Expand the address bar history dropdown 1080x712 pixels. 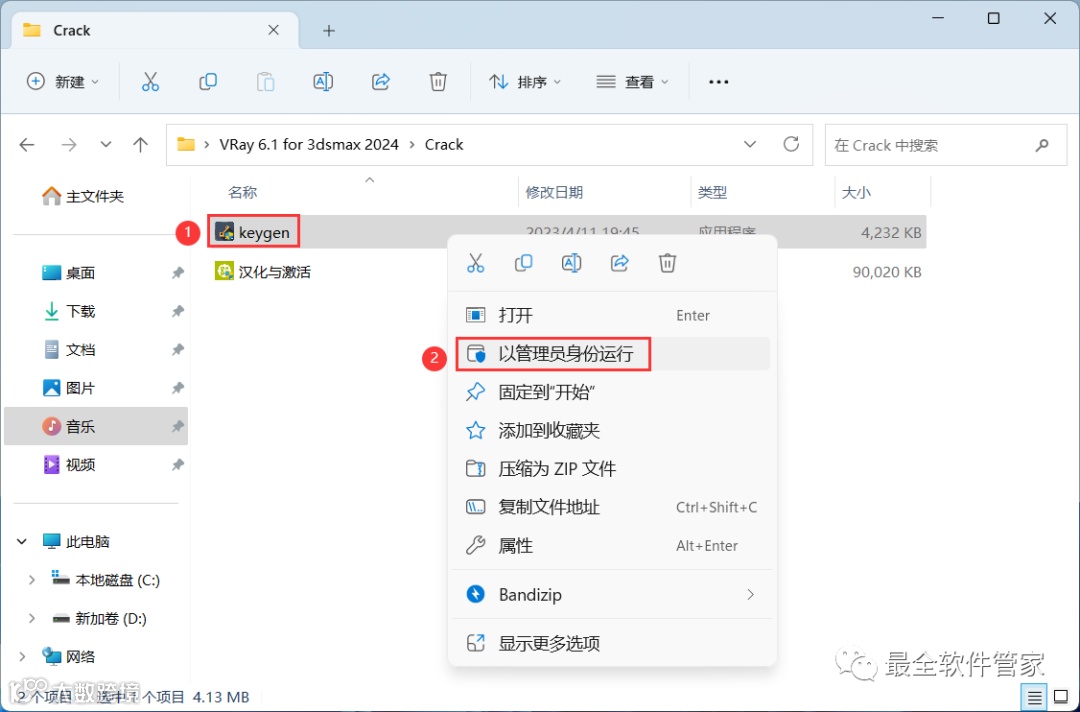tap(750, 145)
